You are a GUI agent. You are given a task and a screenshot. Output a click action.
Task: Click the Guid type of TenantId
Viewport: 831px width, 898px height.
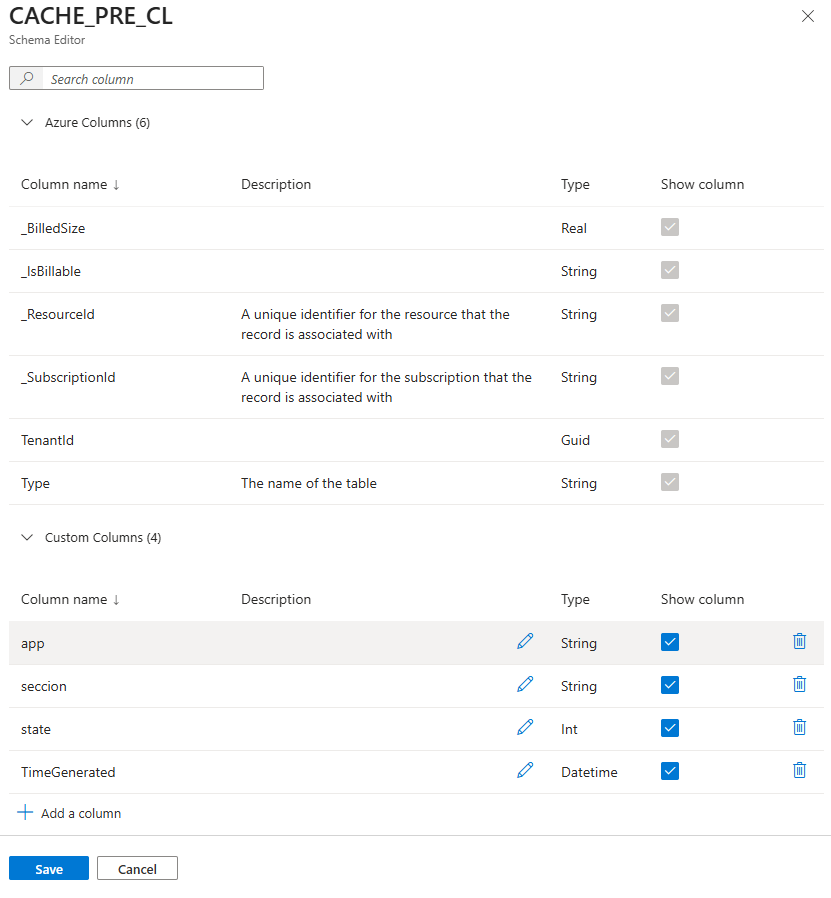(575, 440)
